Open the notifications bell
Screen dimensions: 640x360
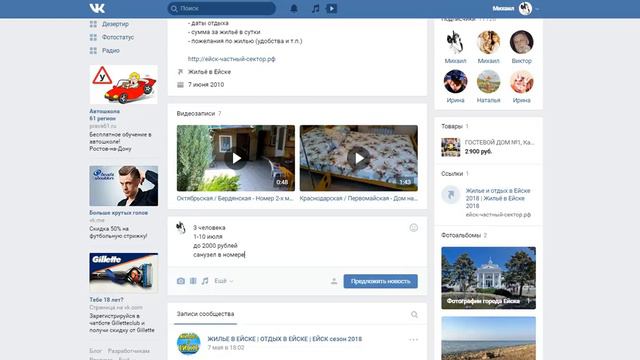pyautogui.click(x=294, y=8)
